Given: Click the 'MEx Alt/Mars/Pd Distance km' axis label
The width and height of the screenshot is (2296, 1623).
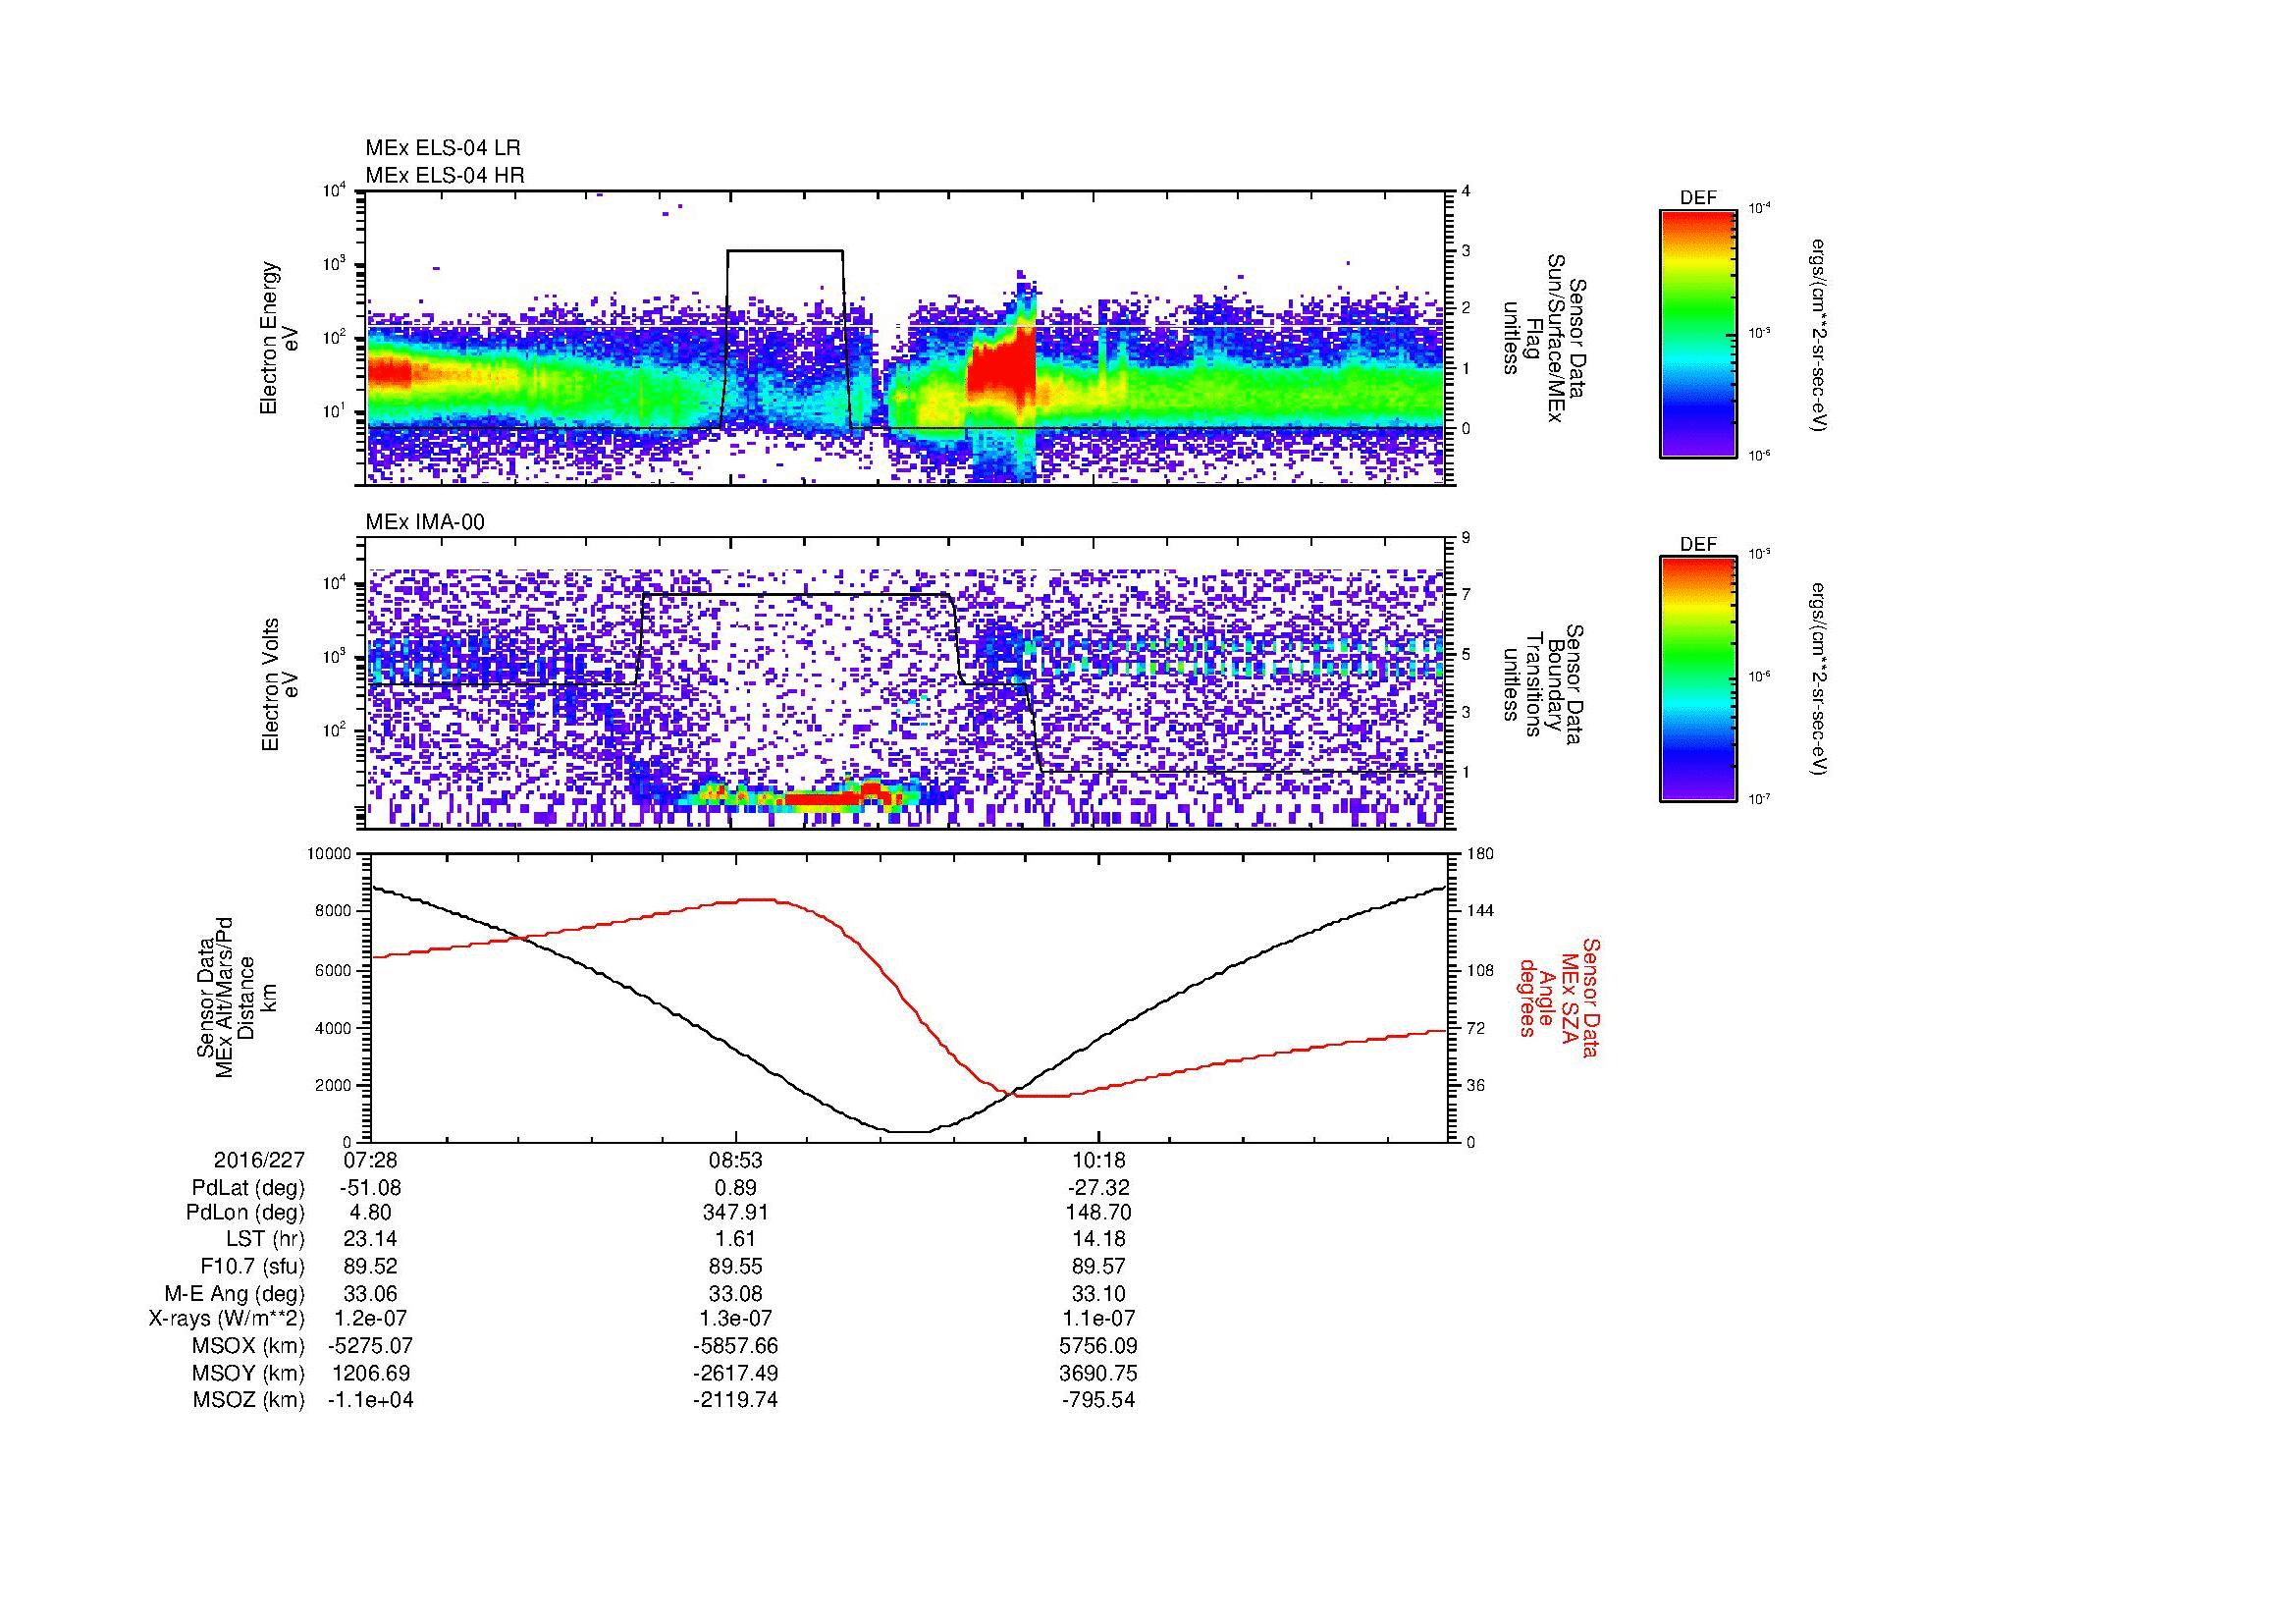Looking at the screenshot, I should coord(238,998).
